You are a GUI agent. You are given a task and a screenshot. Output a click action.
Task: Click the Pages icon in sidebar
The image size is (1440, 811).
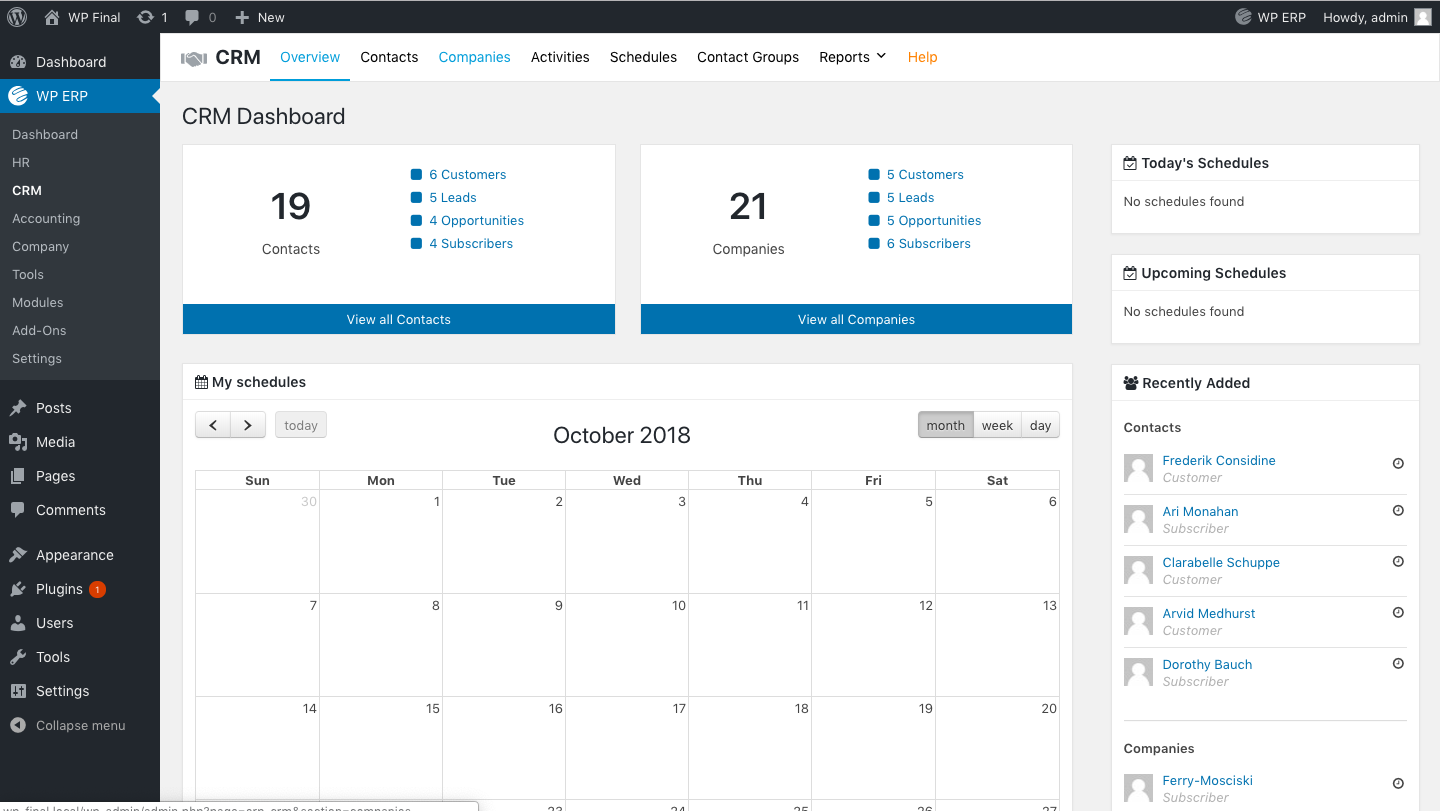[18, 476]
